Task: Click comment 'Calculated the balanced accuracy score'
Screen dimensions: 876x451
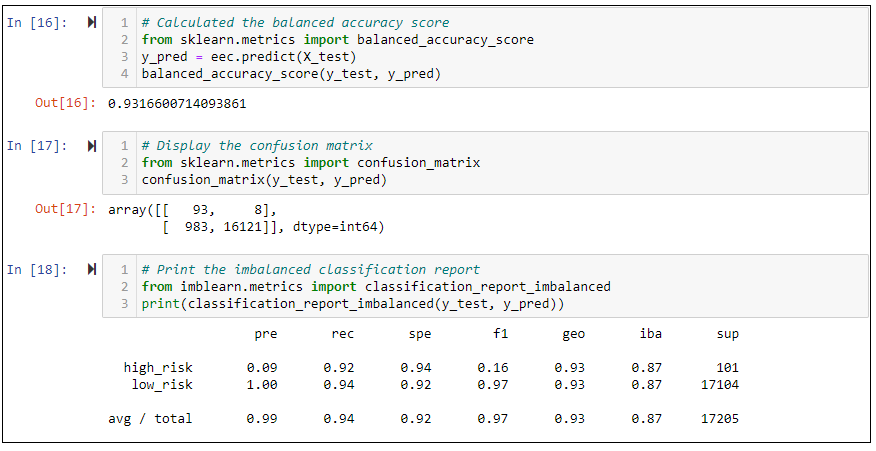Action: (295, 23)
